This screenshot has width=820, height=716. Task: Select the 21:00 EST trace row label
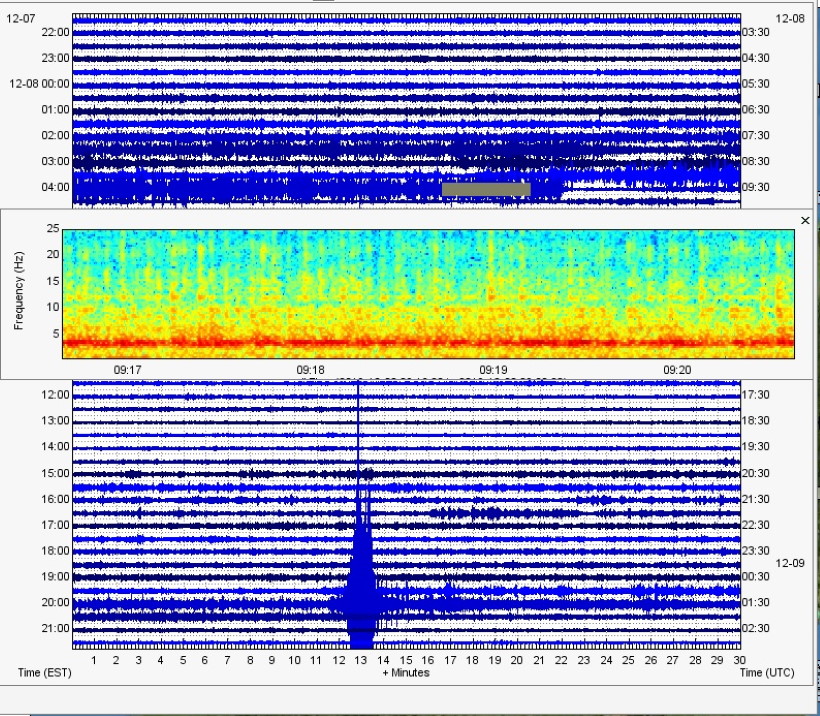pos(55,628)
